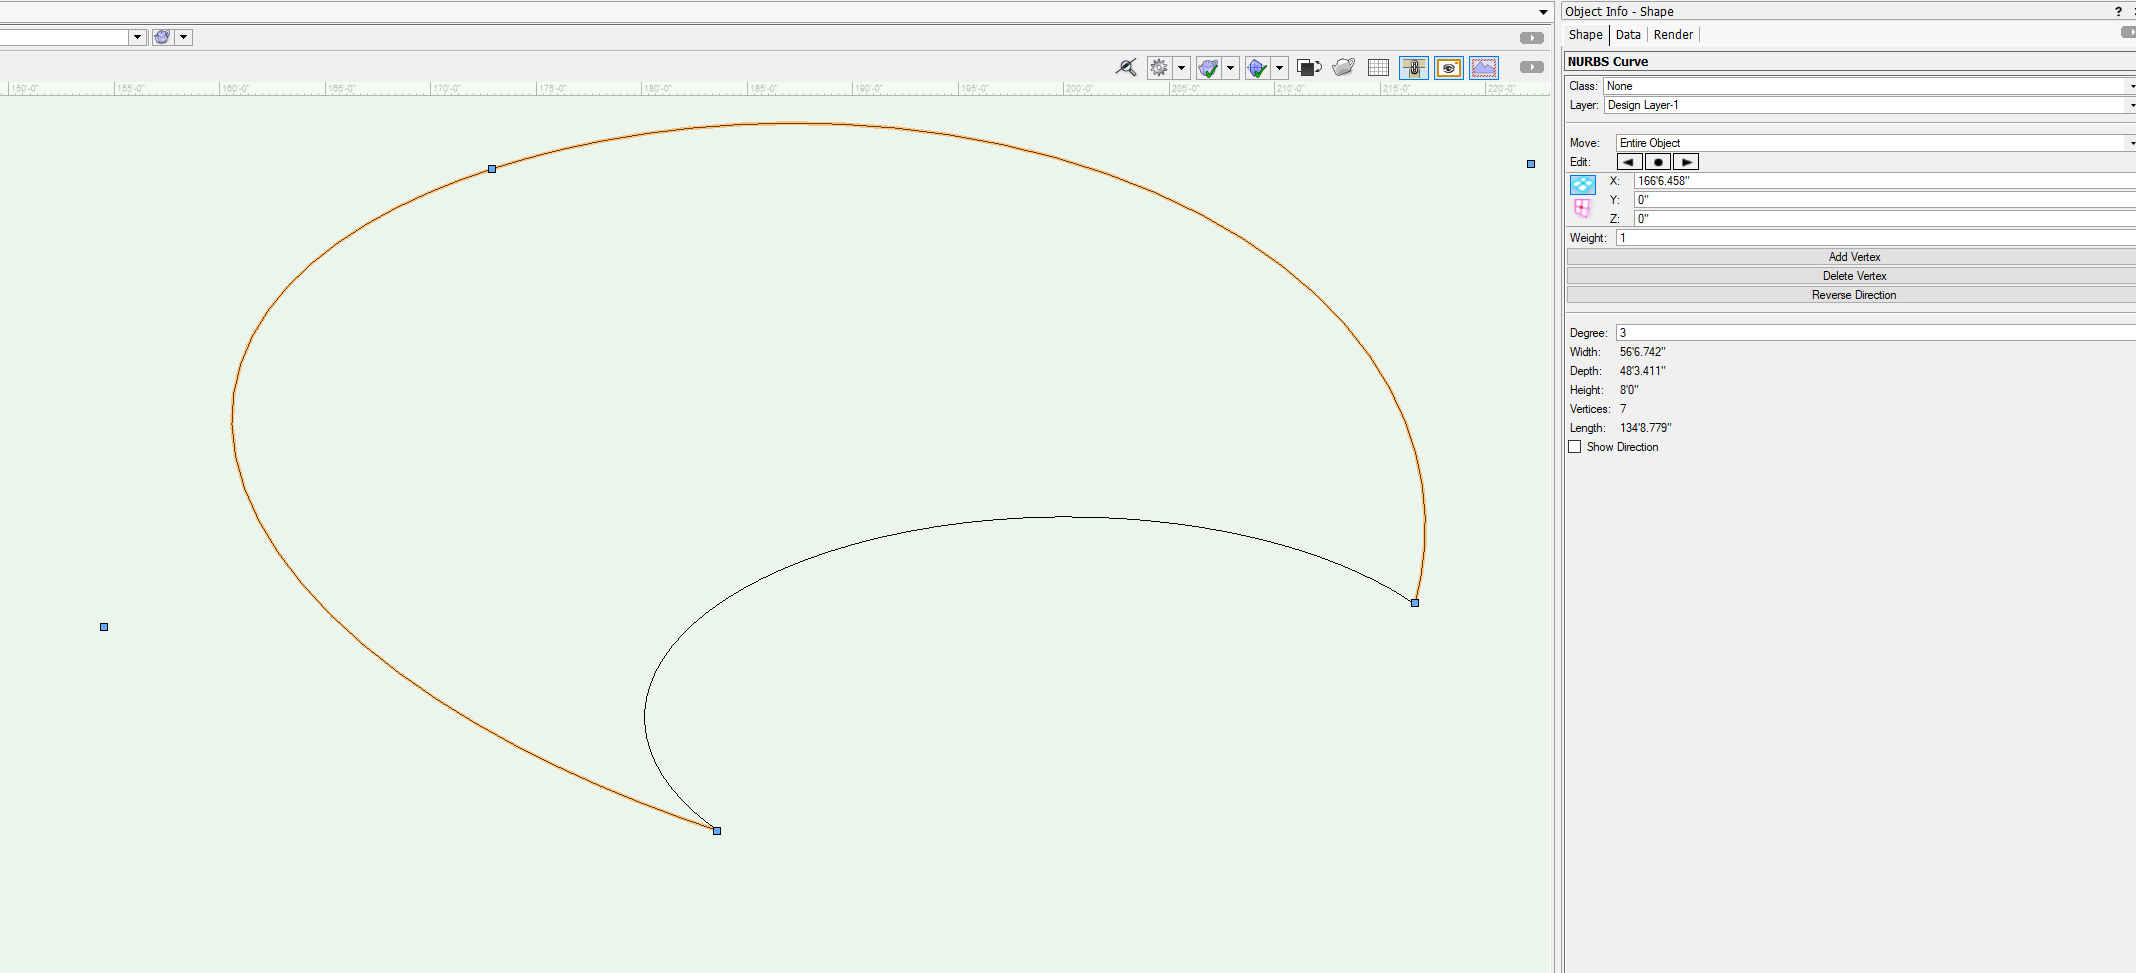Image resolution: width=2136 pixels, height=973 pixels.
Task: Click the crossed-out magnifier icon
Action: (1126, 67)
